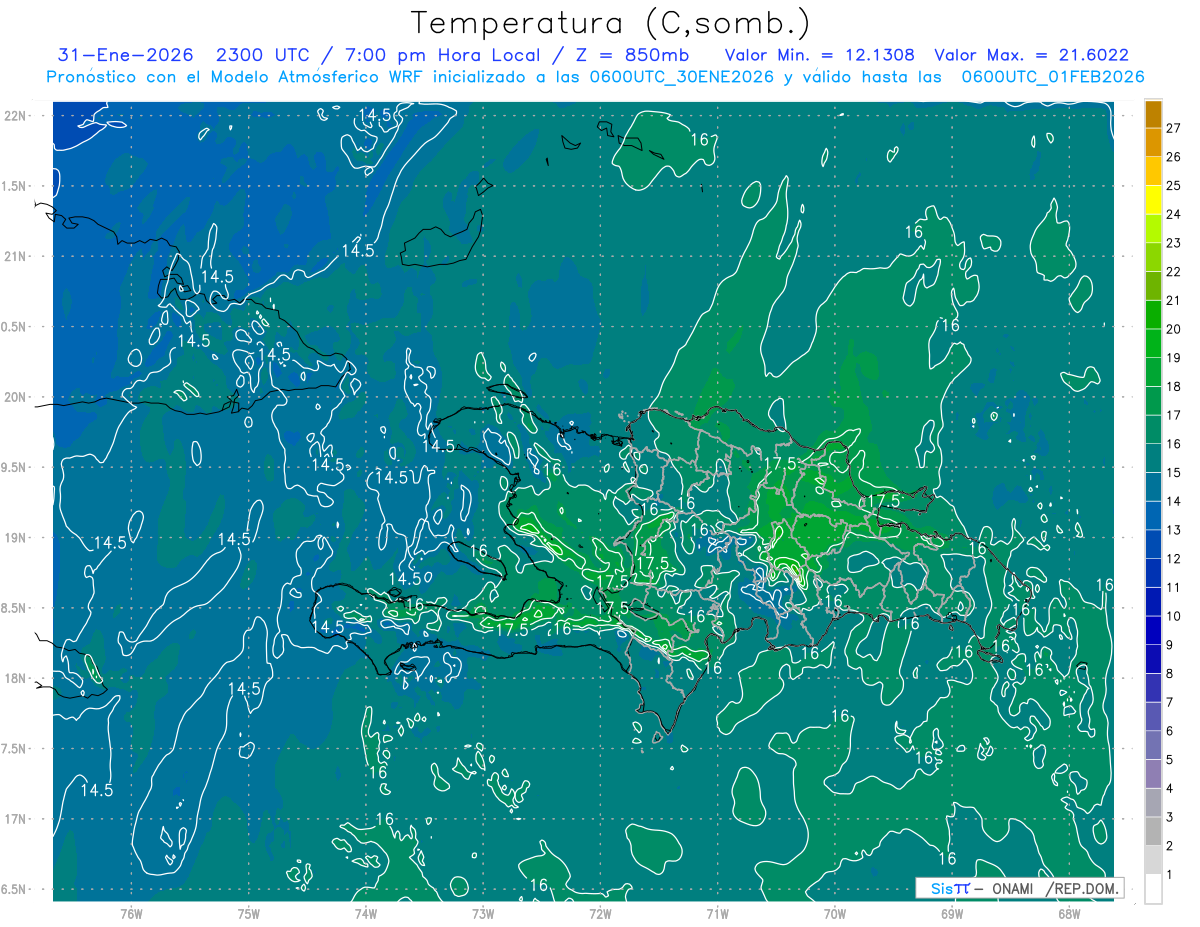The height and width of the screenshot is (927, 1200).
Task: Click the color scale label 27
Action: coord(1174,128)
